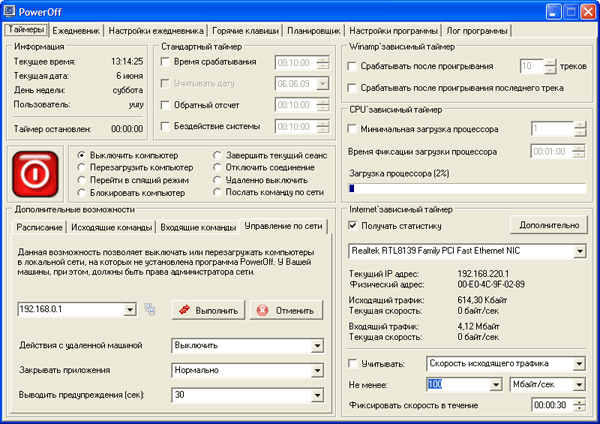This screenshot has width=600, height=424.
Task: Open Скорость исходящего трафика dropdown
Action: point(580,364)
